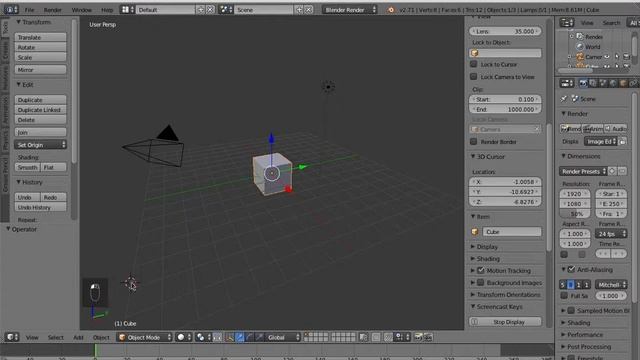Viewport: 640px width, 360px height.
Task: Open the Window menu
Action: [x=82, y=10]
